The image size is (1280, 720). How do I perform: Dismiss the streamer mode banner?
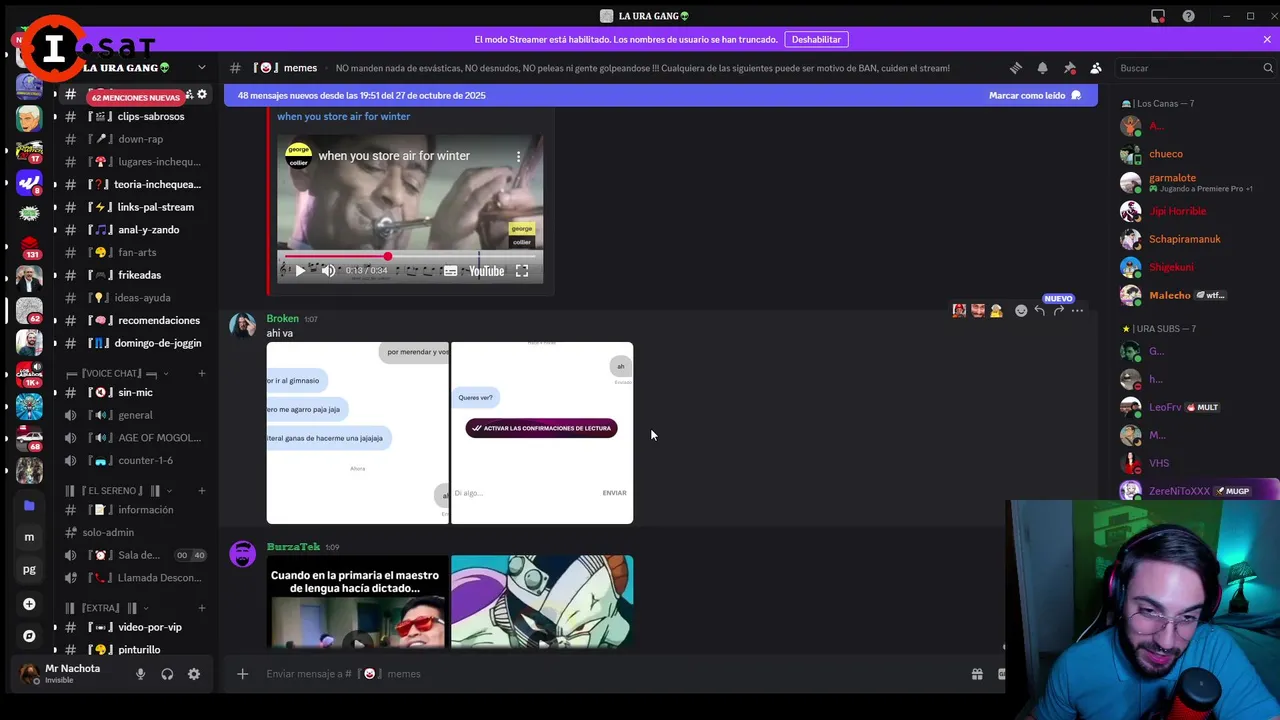point(1267,39)
